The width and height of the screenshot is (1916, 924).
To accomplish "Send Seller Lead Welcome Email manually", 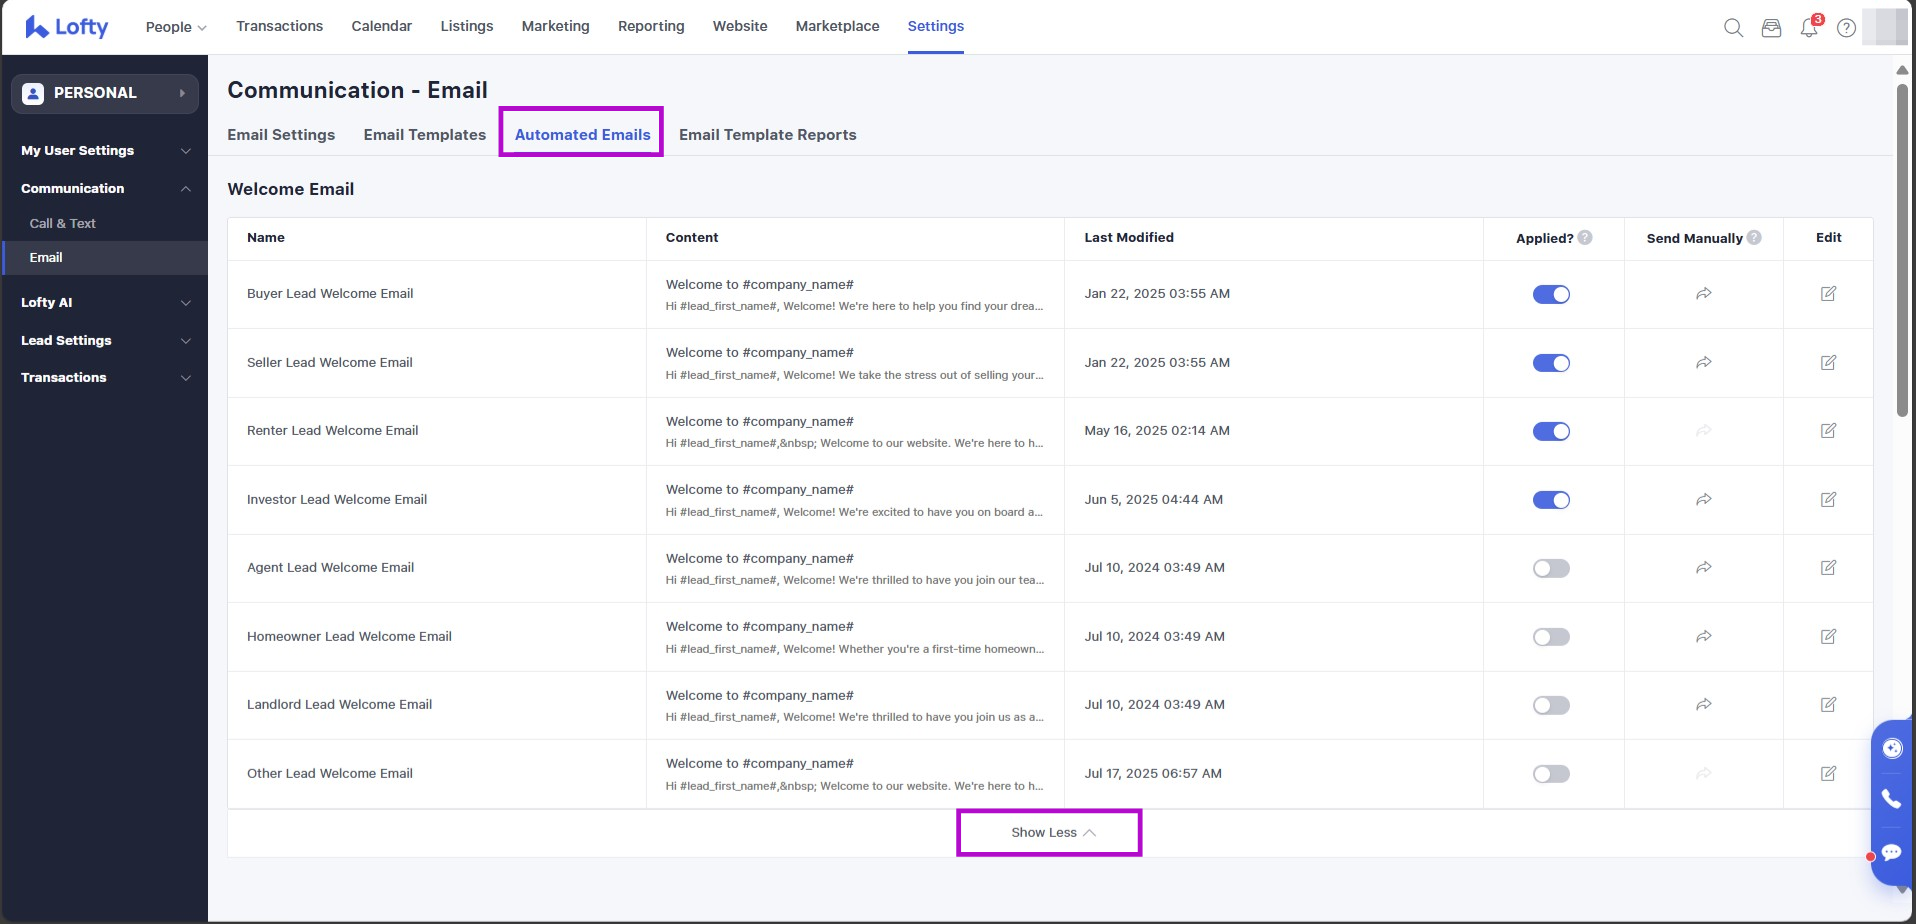I will 1703,363.
